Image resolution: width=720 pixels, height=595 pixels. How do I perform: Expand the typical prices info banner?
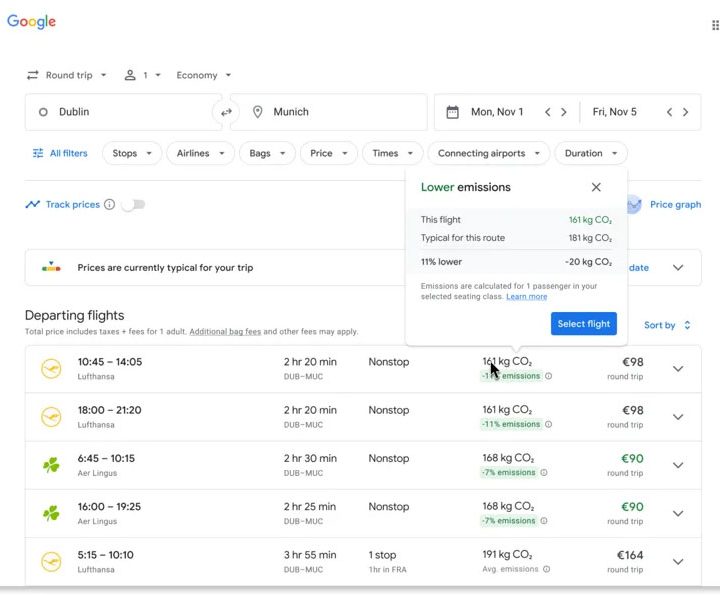pos(678,268)
